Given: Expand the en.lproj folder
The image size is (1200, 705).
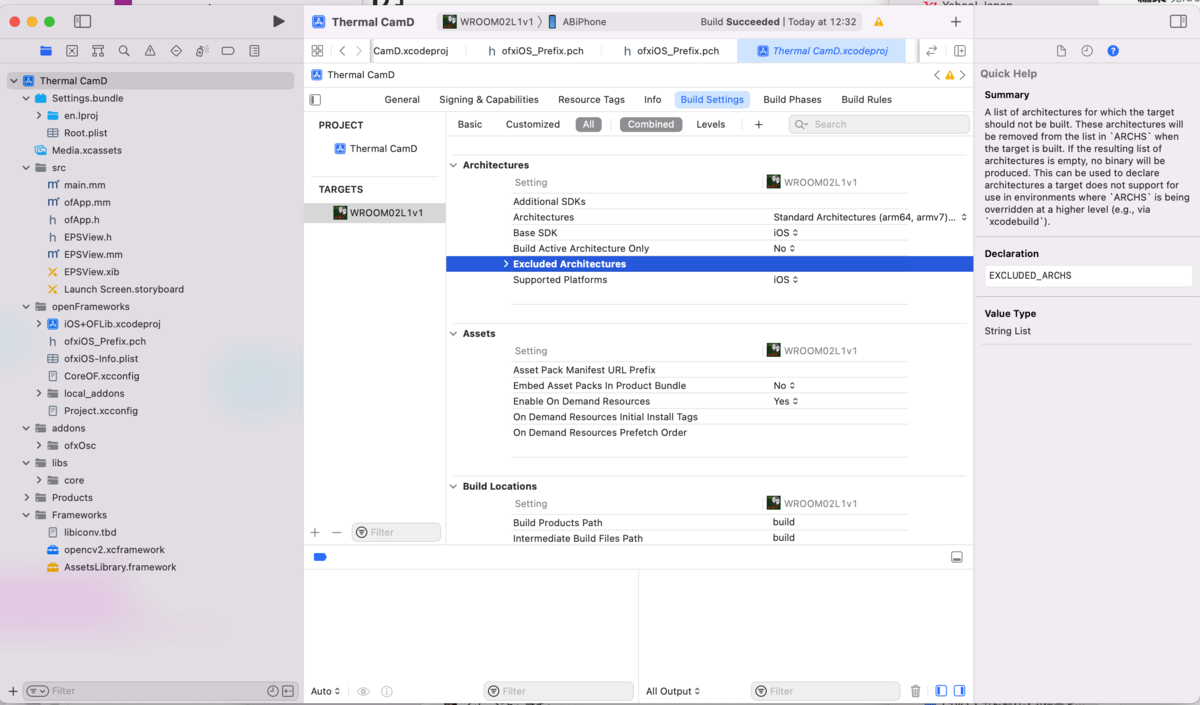Looking at the screenshot, I should (39, 116).
